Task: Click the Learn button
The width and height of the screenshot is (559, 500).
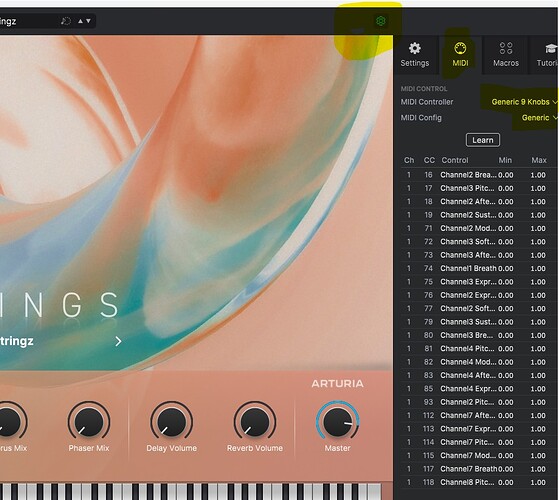Action: [x=483, y=140]
